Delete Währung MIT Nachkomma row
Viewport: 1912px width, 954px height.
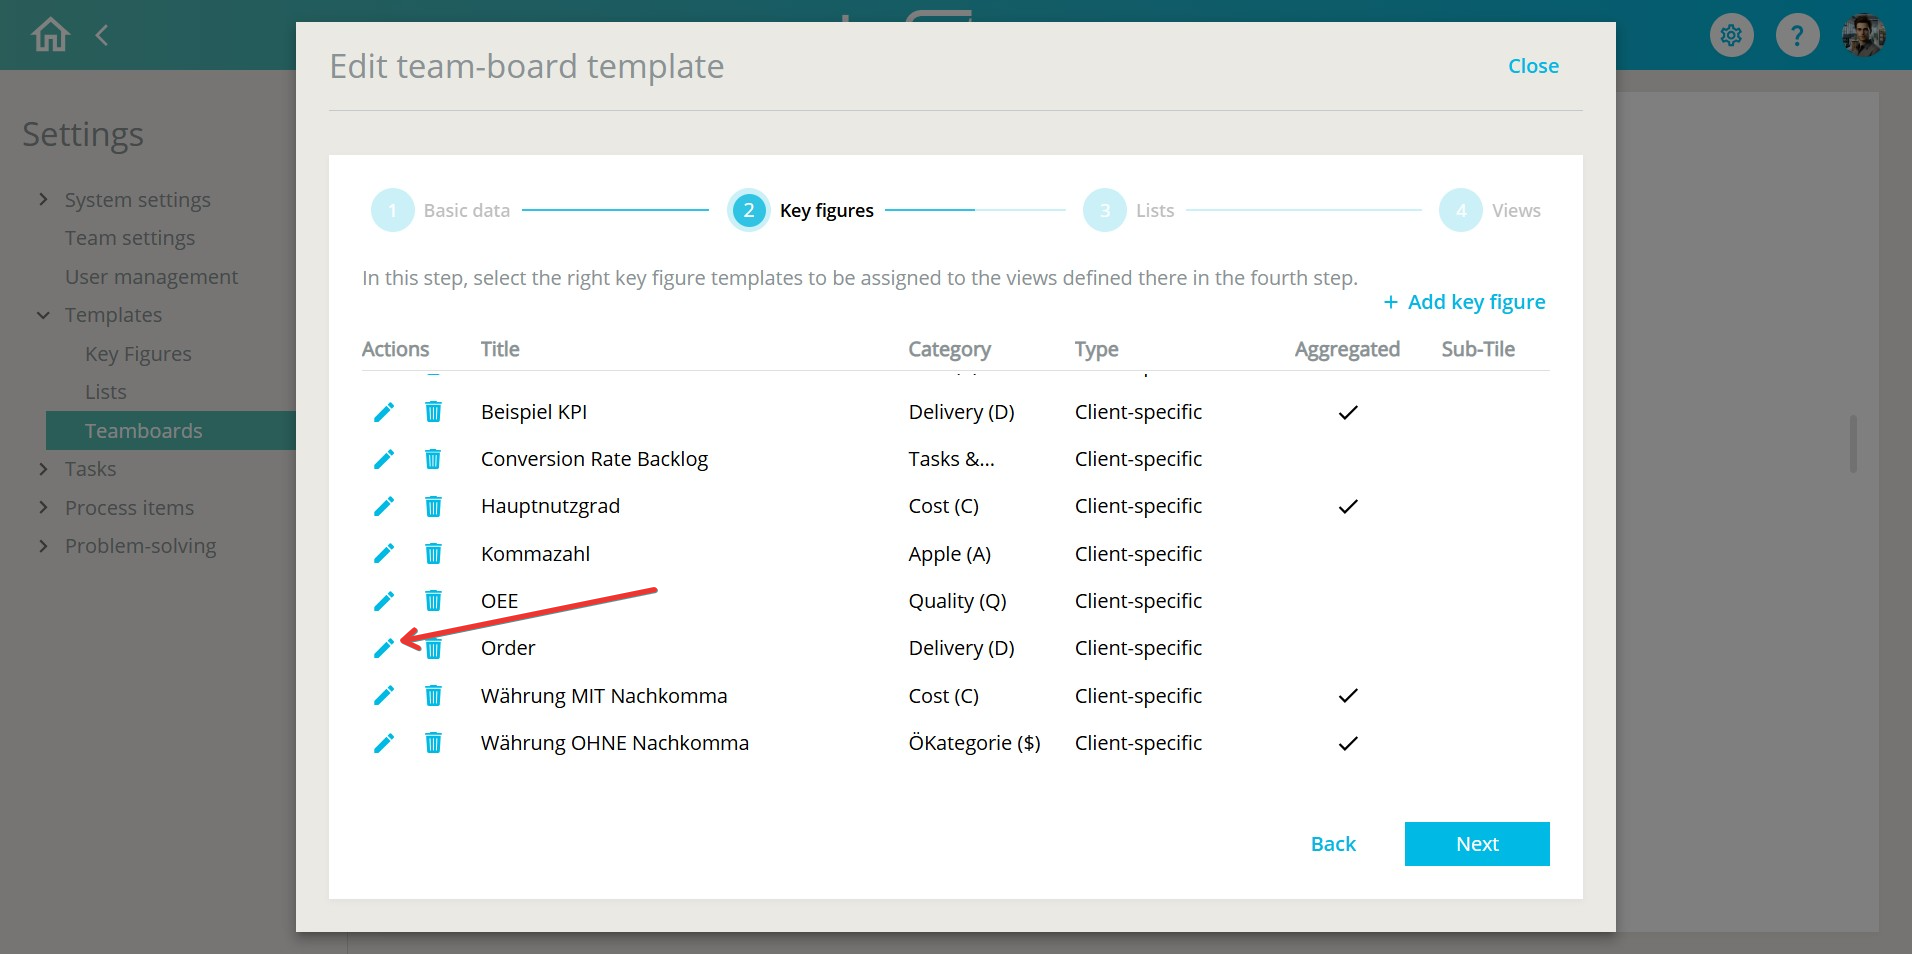tap(433, 696)
